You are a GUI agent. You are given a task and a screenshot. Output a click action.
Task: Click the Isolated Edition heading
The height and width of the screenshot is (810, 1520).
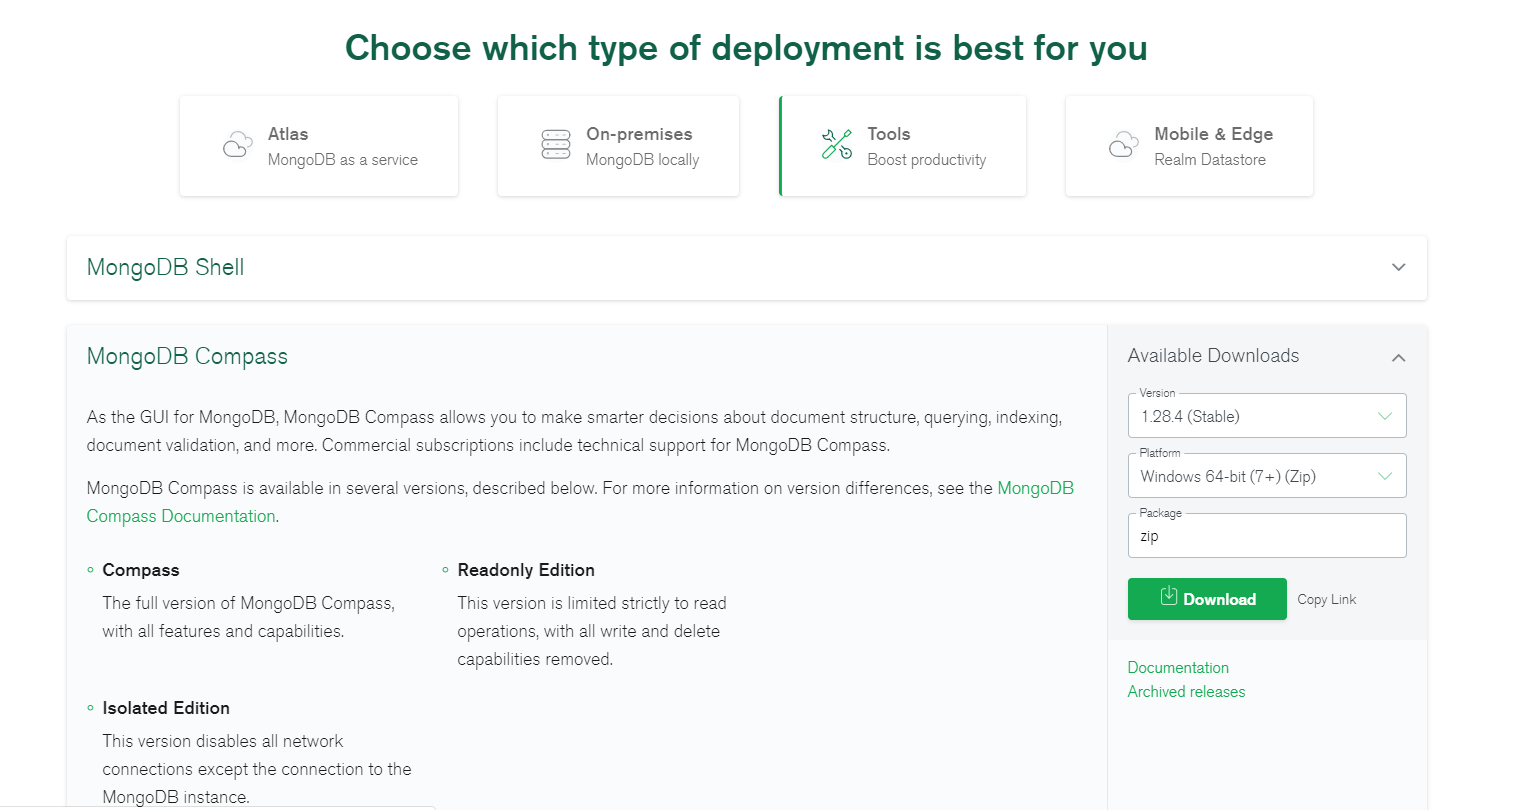click(166, 708)
